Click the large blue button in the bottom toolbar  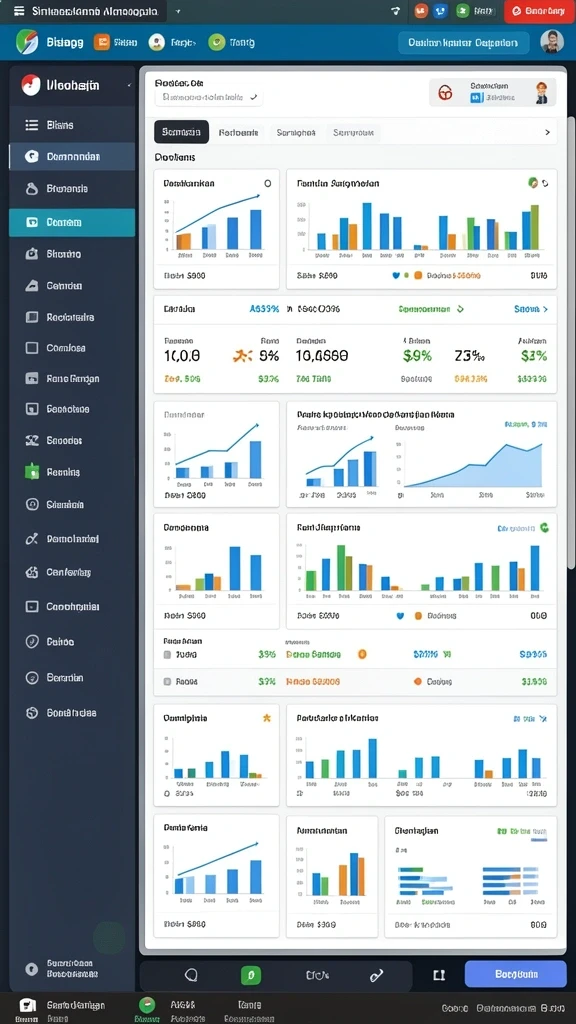[x=516, y=974]
